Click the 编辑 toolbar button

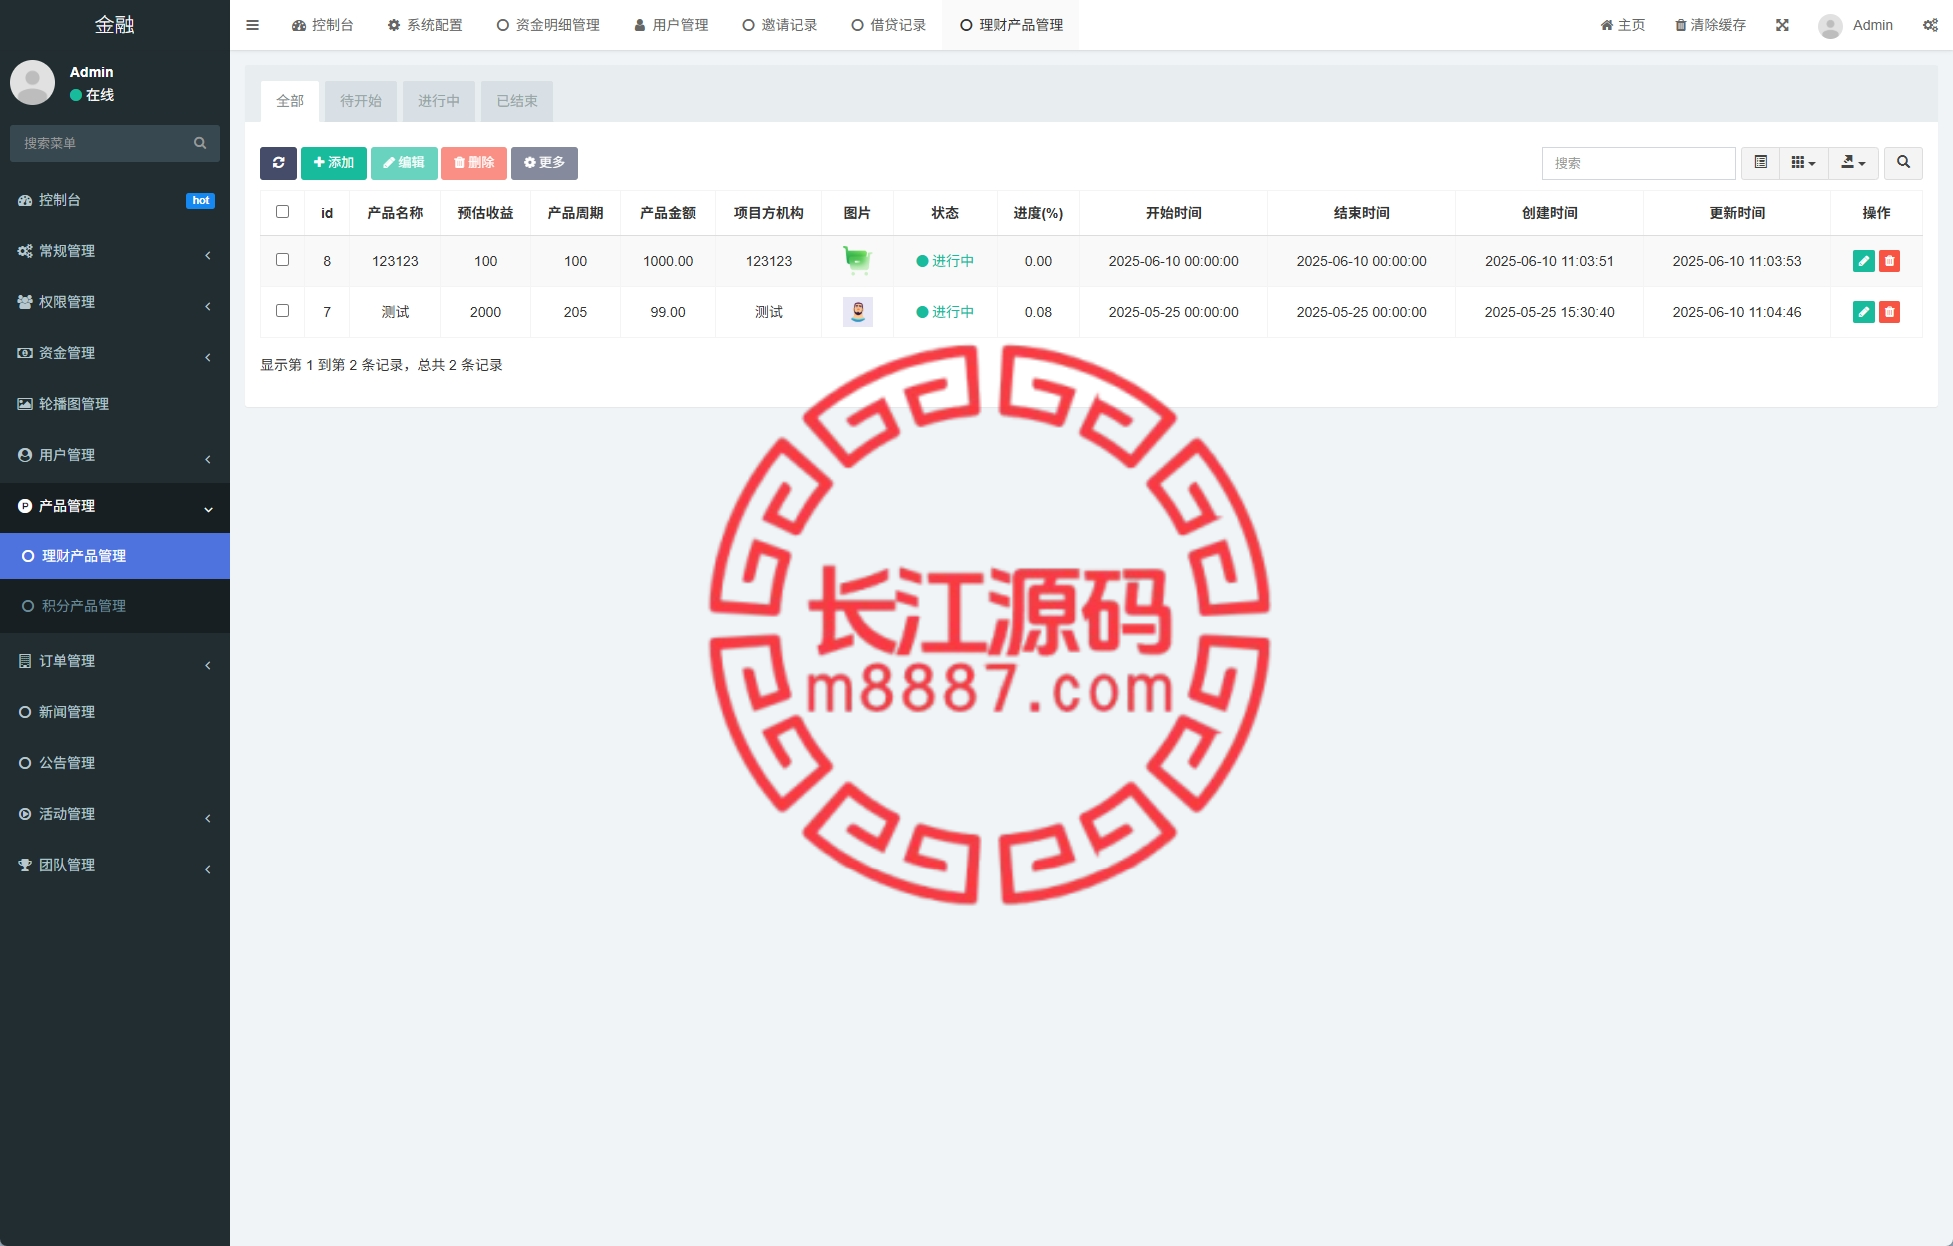pyautogui.click(x=404, y=163)
